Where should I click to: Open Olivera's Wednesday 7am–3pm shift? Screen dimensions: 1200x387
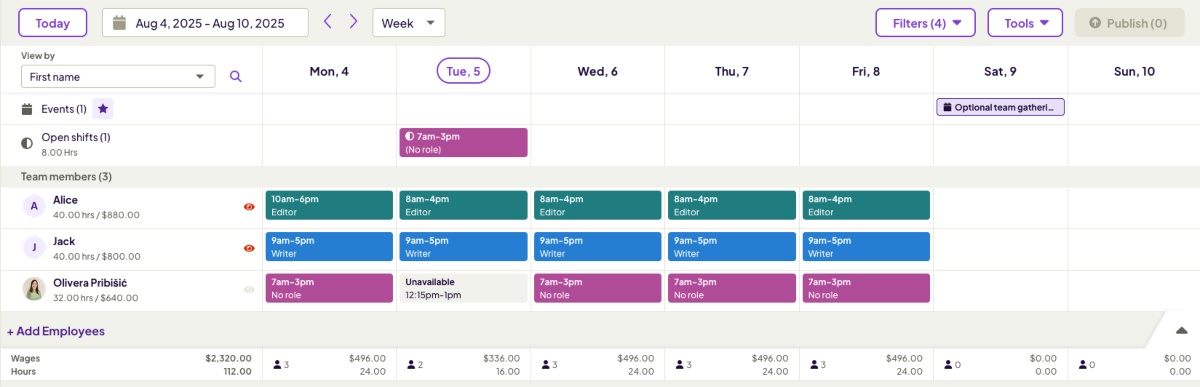597,288
